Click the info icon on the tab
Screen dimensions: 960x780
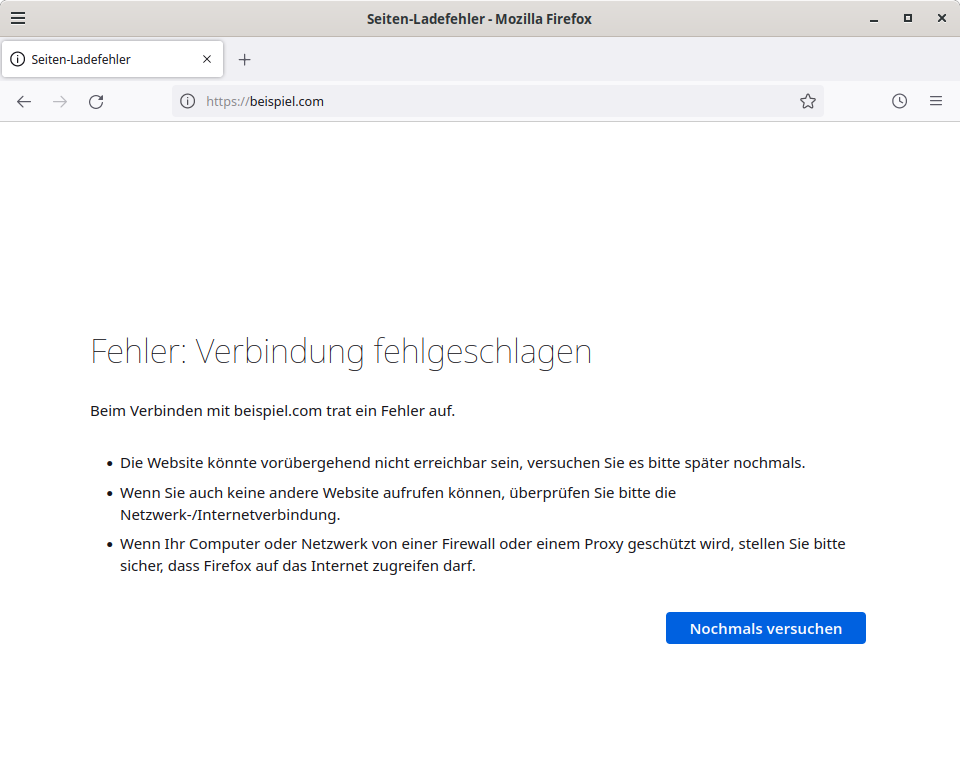pos(17,59)
